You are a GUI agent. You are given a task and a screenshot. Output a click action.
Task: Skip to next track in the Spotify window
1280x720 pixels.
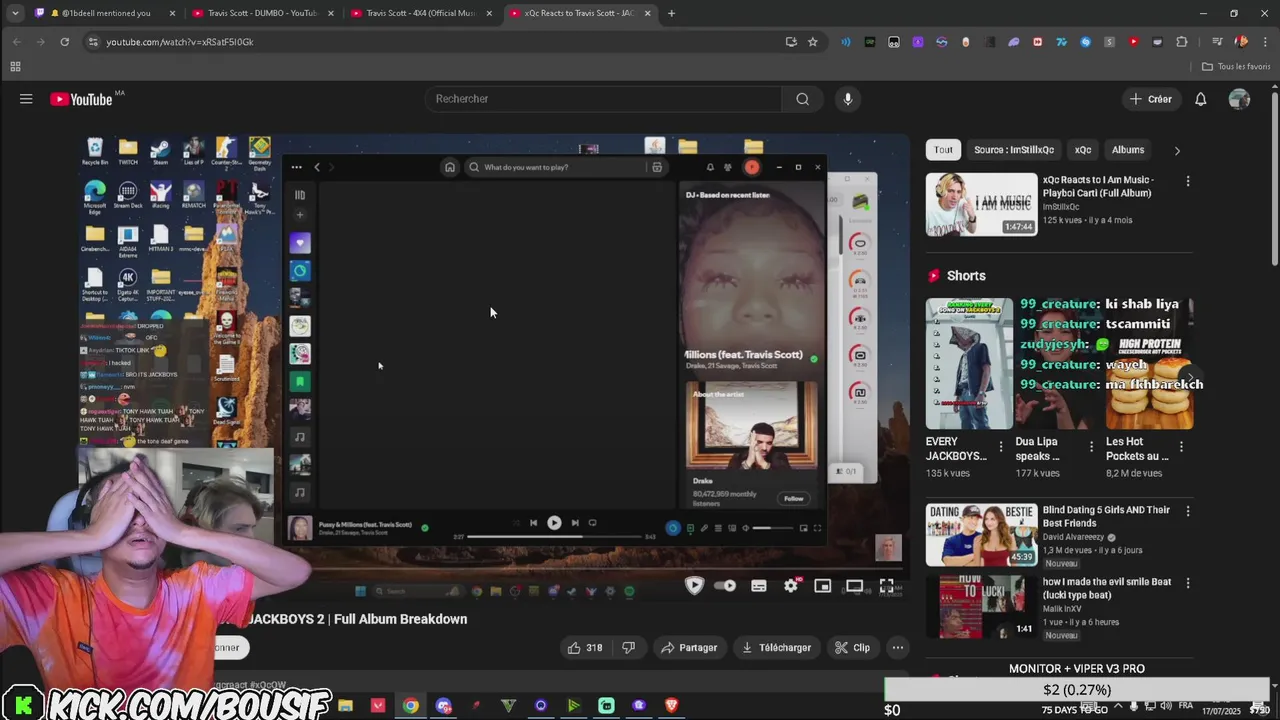point(575,522)
